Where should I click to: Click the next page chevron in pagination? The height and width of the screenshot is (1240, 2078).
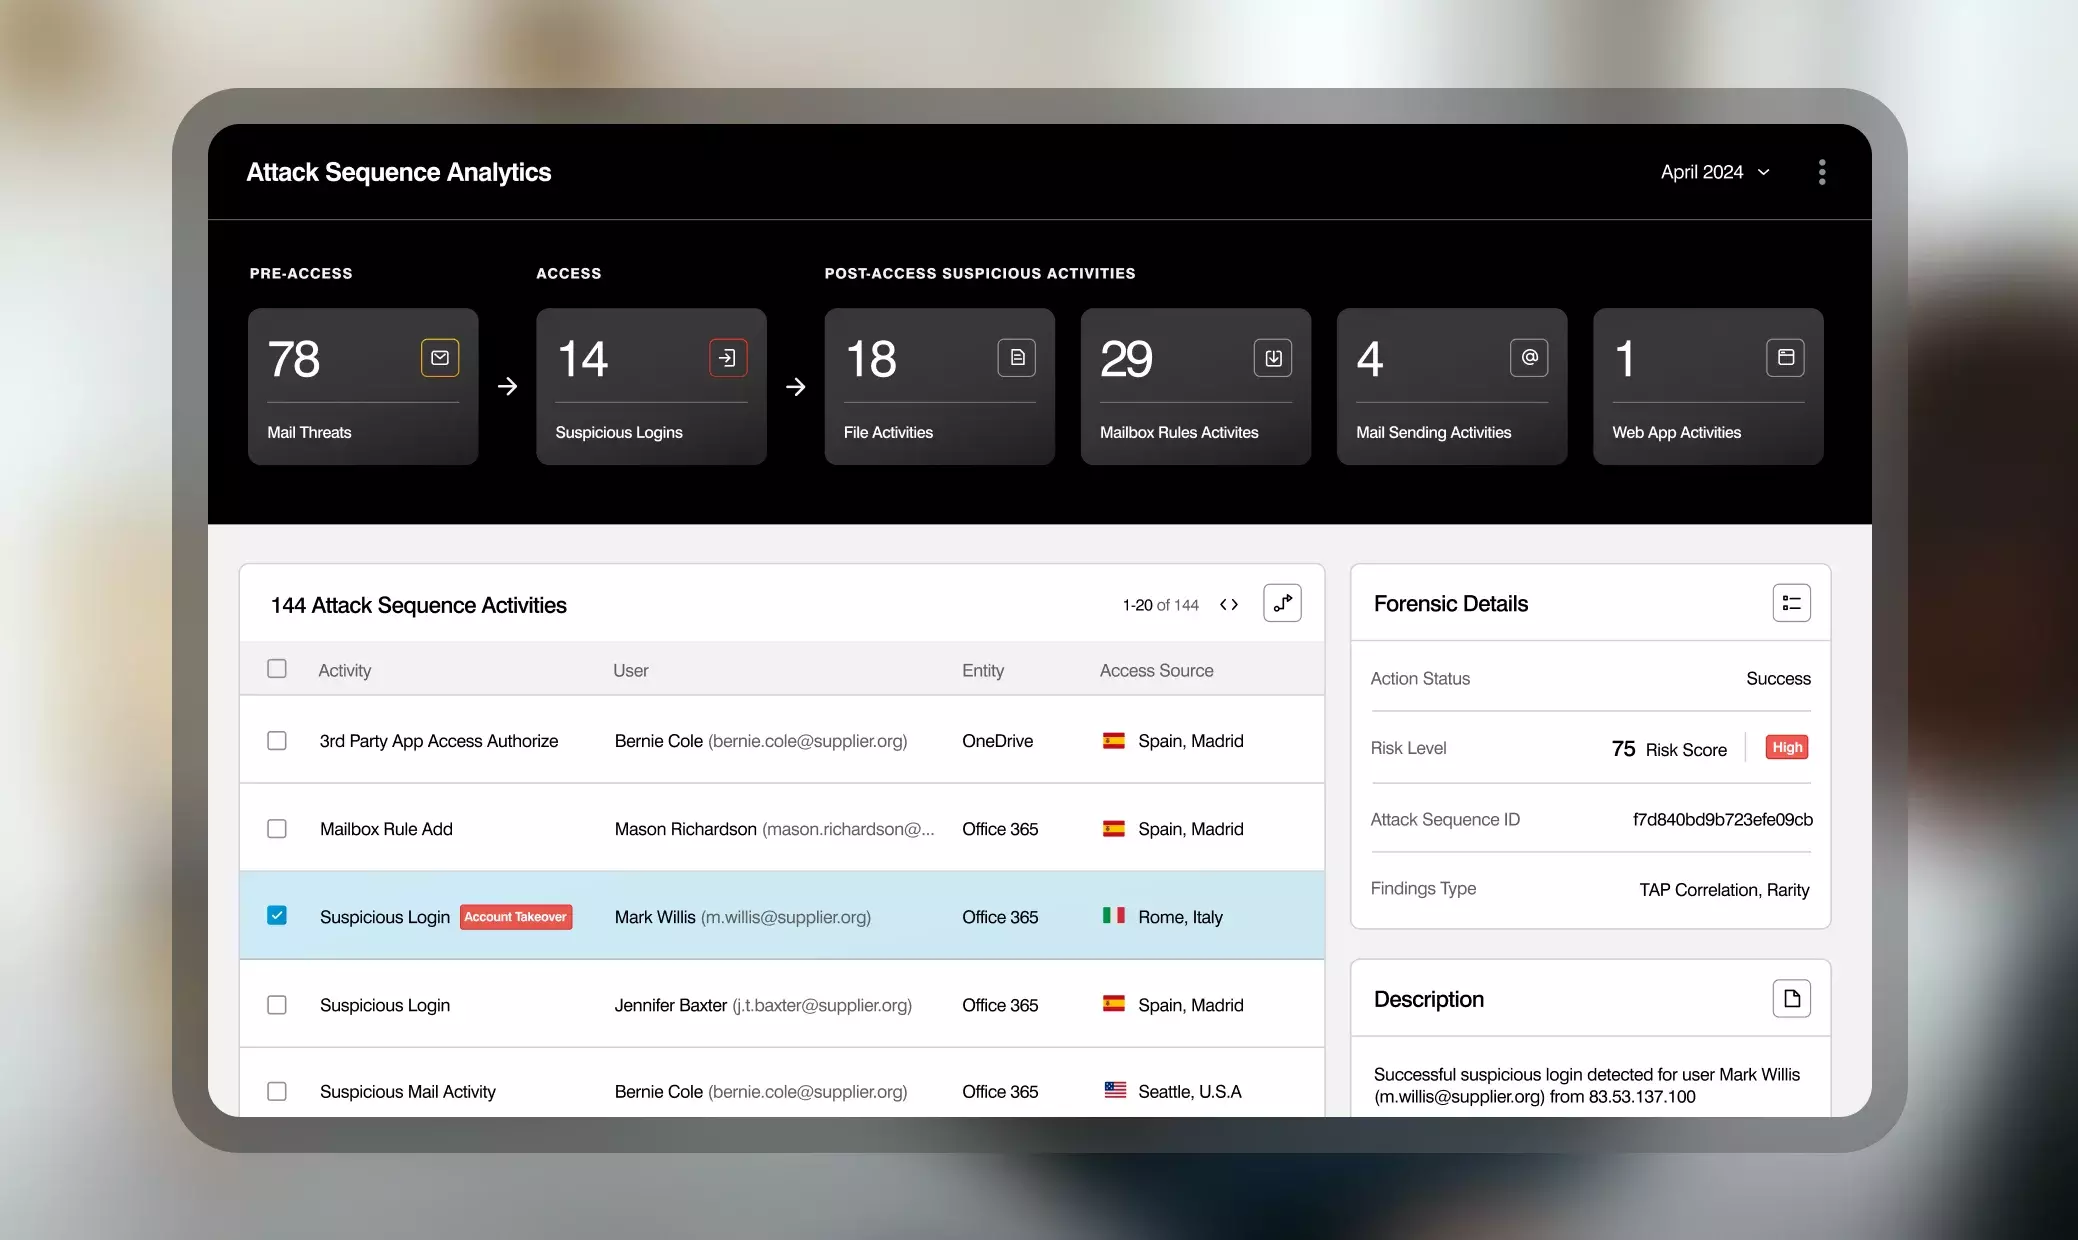pyautogui.click(x=1234, y=605)
